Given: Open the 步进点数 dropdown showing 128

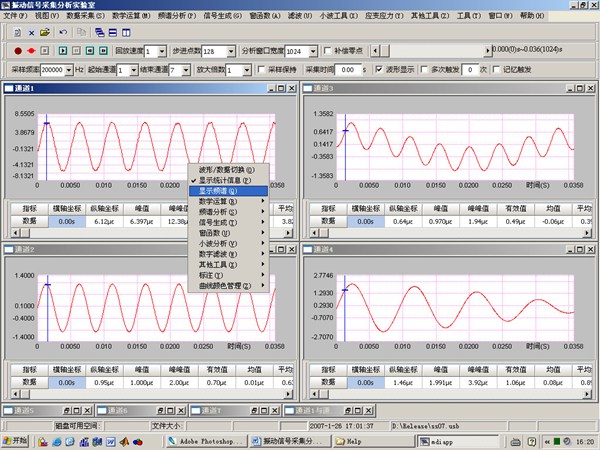Looking at the screenshot, I should tap(233, 51).
